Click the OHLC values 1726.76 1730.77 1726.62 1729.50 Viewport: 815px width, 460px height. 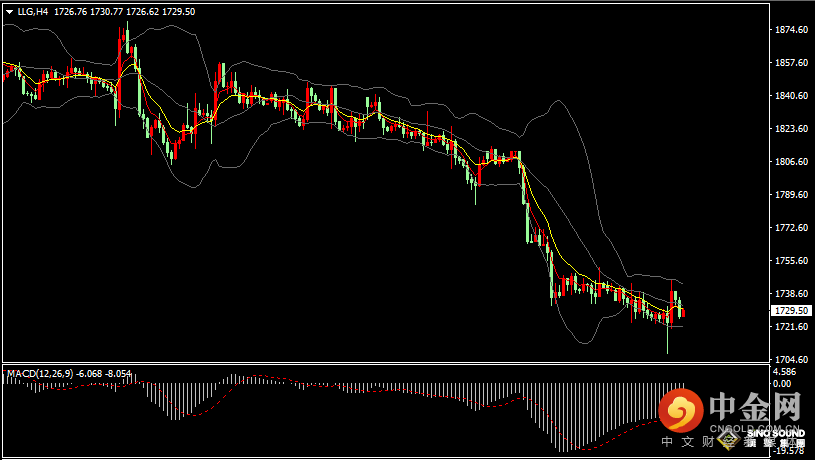125,11
